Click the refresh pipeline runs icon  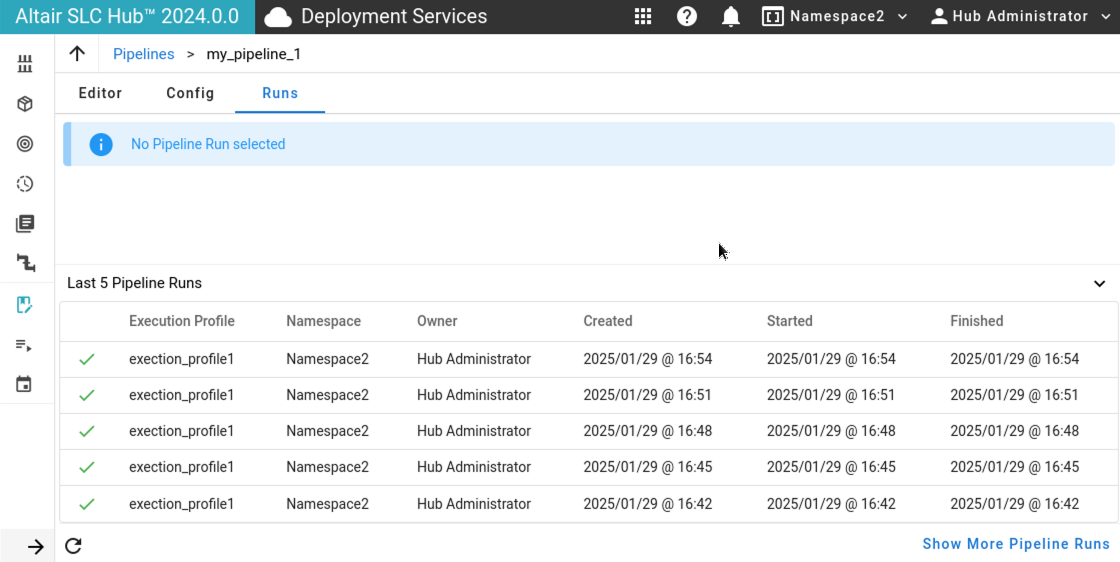[x=73, y=546]
